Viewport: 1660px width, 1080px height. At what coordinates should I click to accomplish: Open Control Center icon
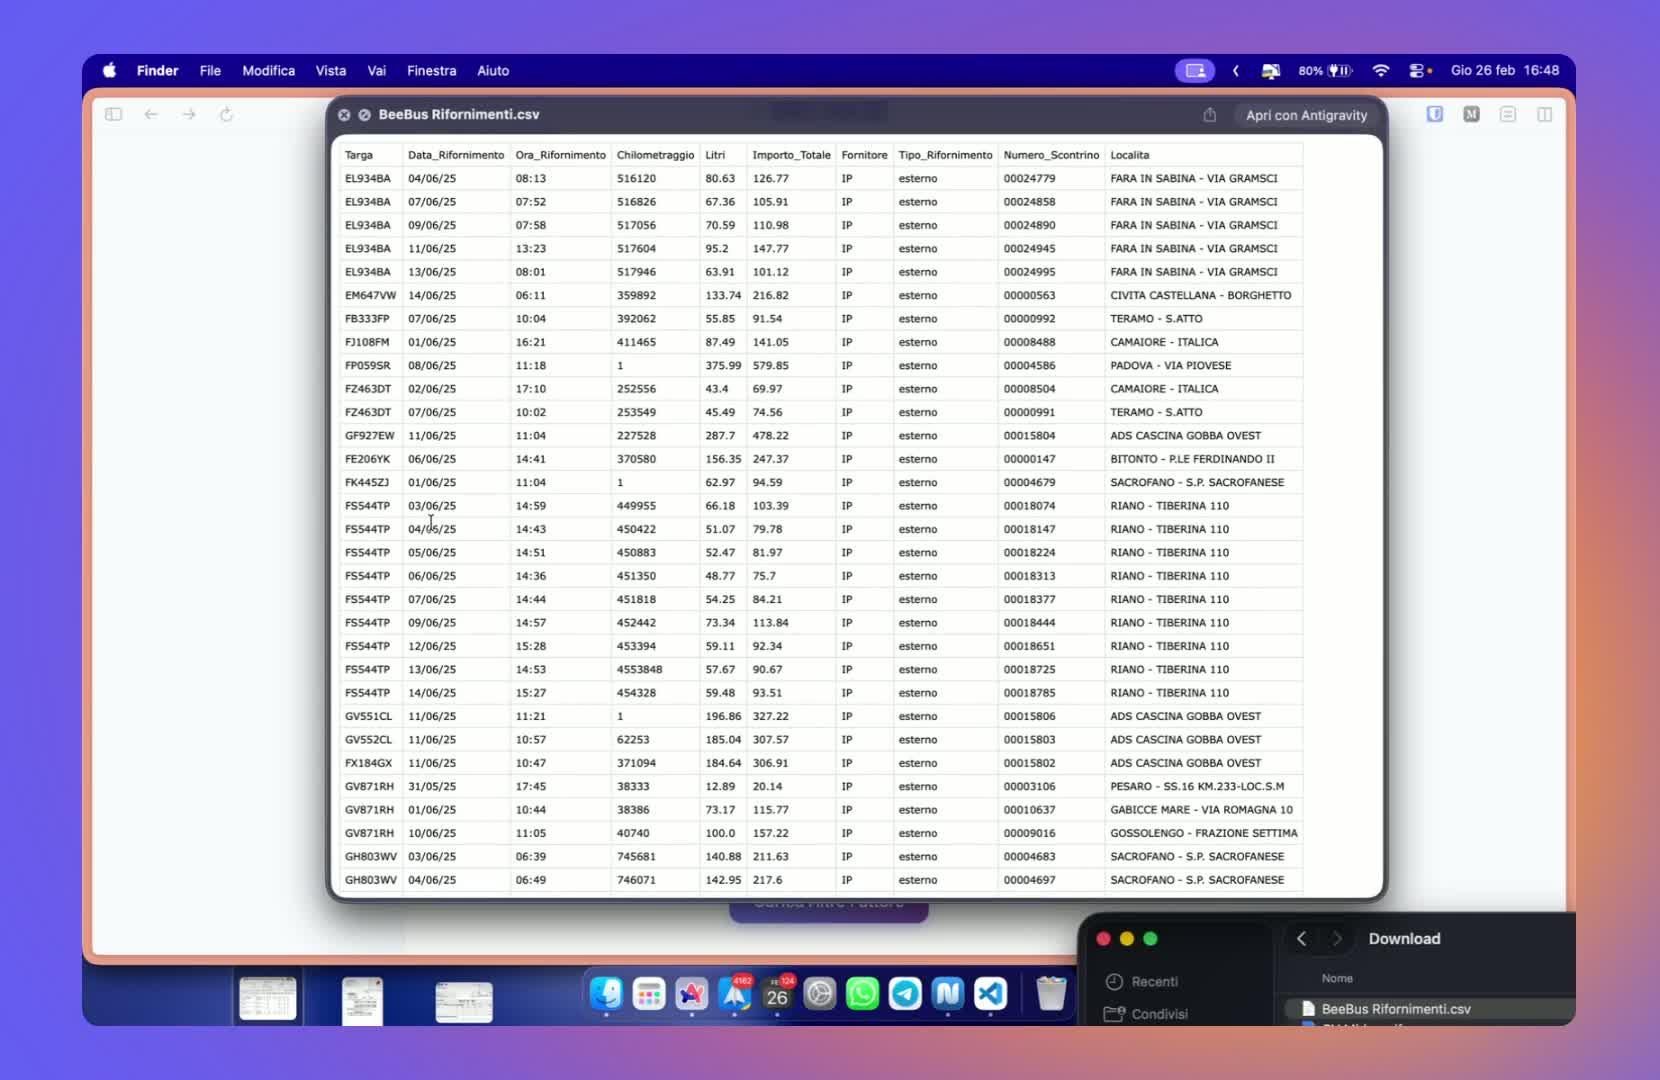(1419, 70)
